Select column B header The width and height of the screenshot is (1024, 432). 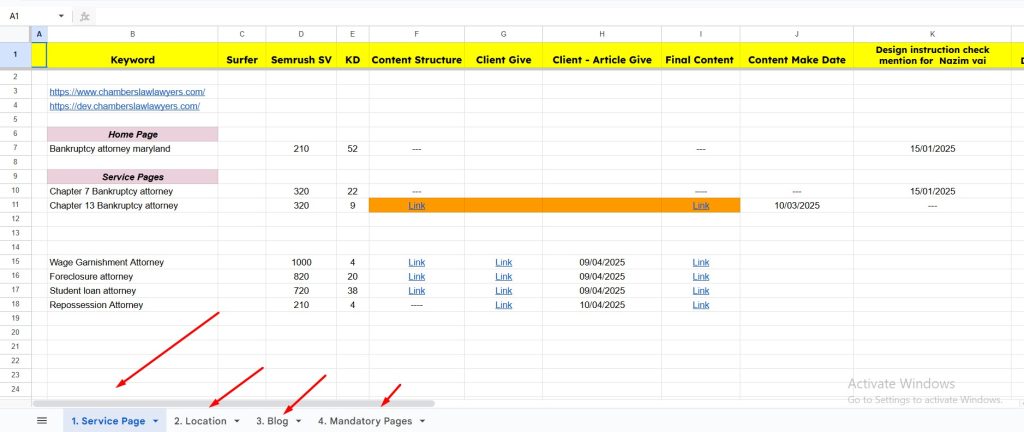[x=133, y=34]
